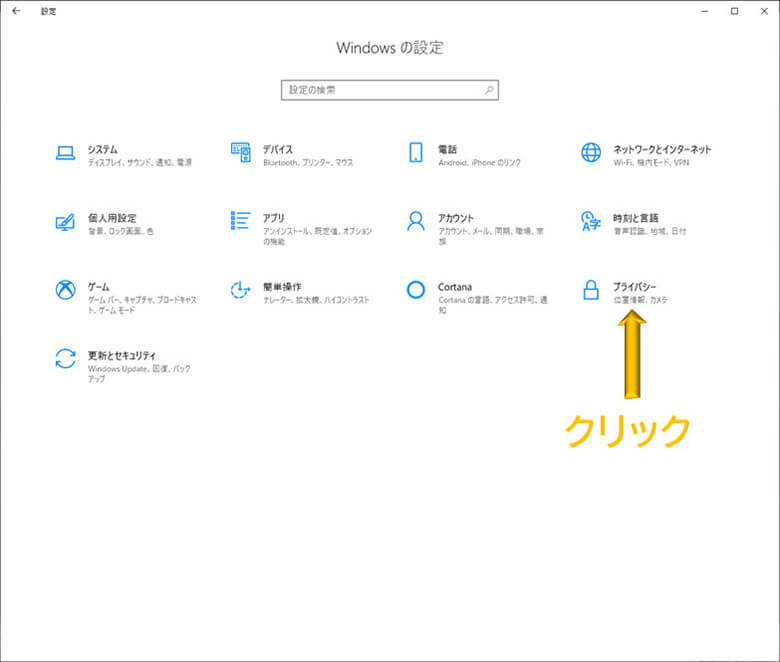Open the ネットワークとインターネット globe icon
The image size is (780, 662).
pyautogui.click(x=591, y=152)
